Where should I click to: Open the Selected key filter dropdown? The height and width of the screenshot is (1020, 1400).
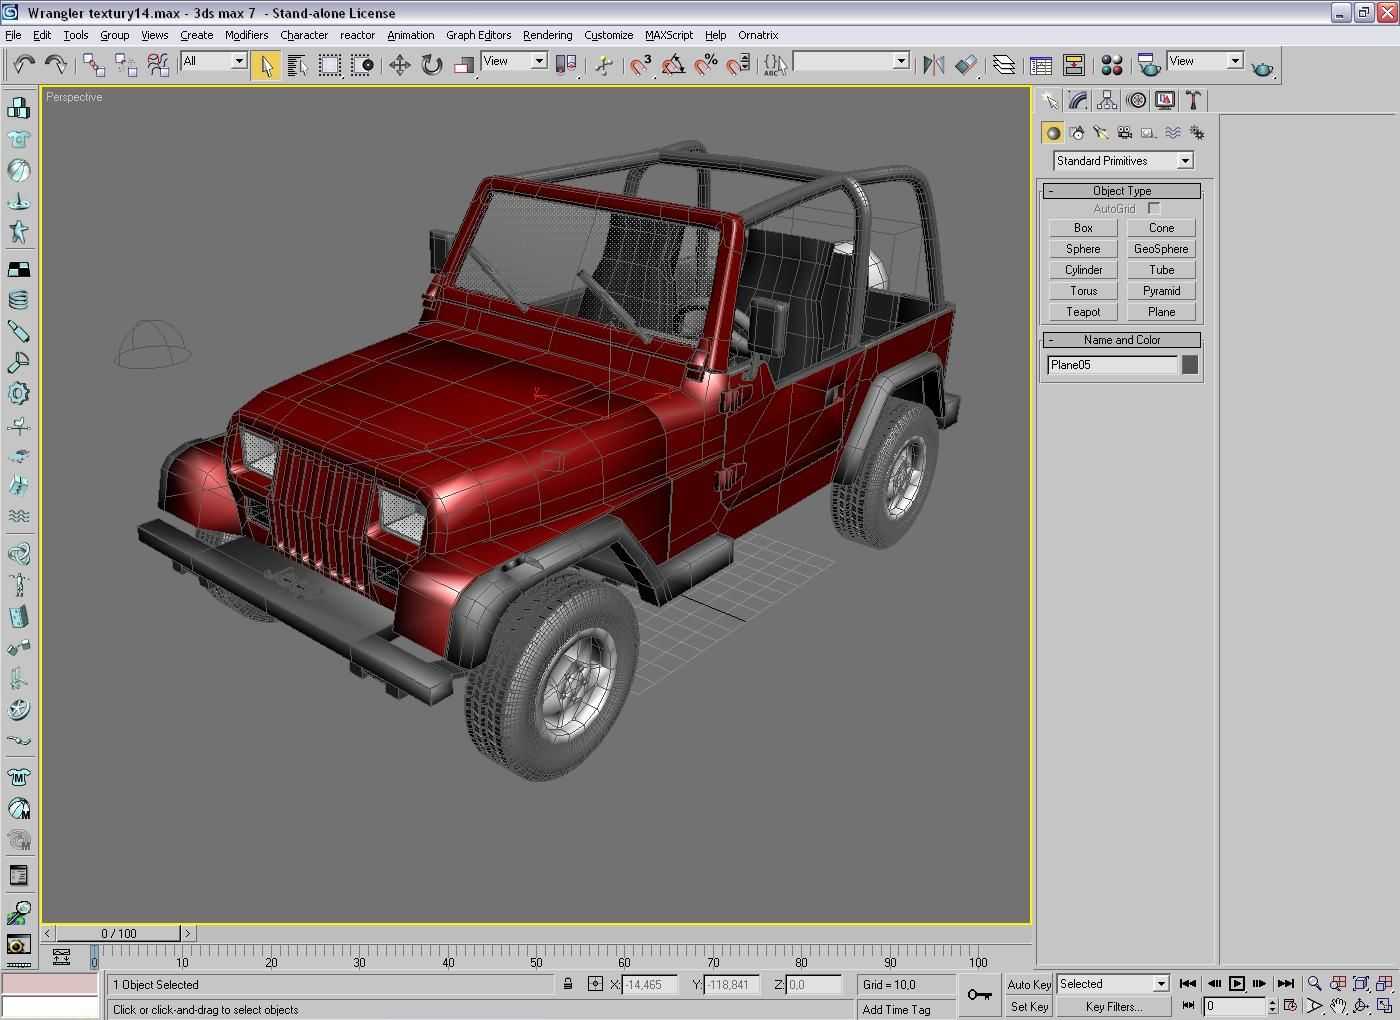(1113, 984)
